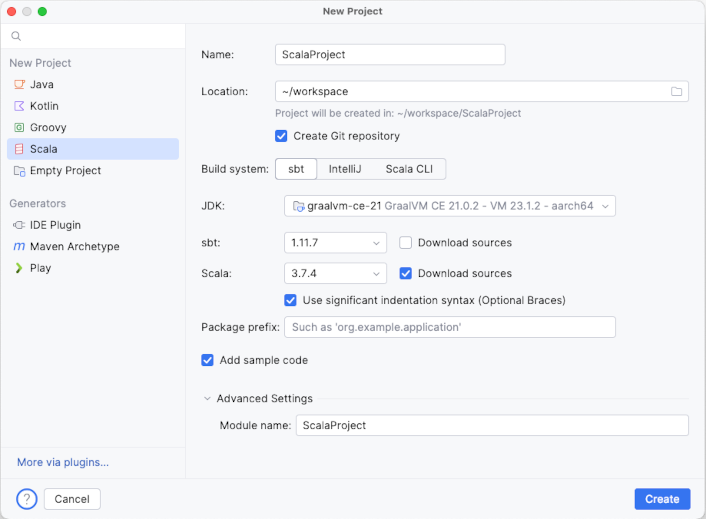Click the Java cup icon
The height and width of the screenshot is (519, 706).
19,84
